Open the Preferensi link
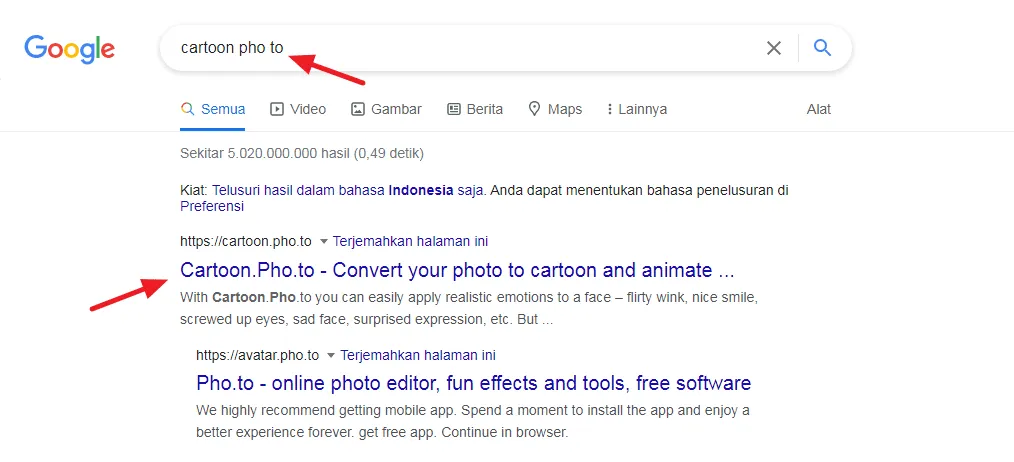Screen dimensions: 1014x462 pos(212,206)
